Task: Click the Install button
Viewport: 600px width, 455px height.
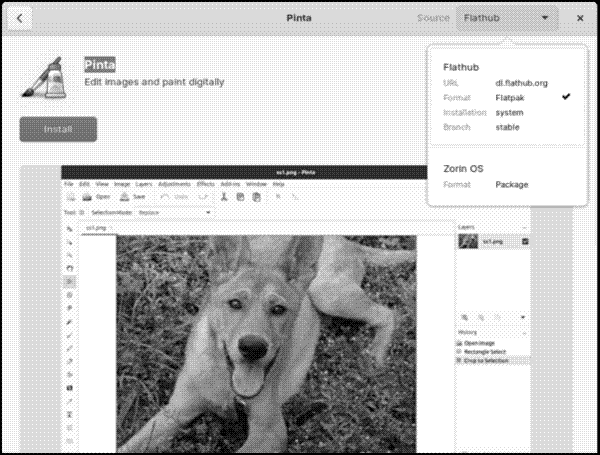Action: point(58,129)
